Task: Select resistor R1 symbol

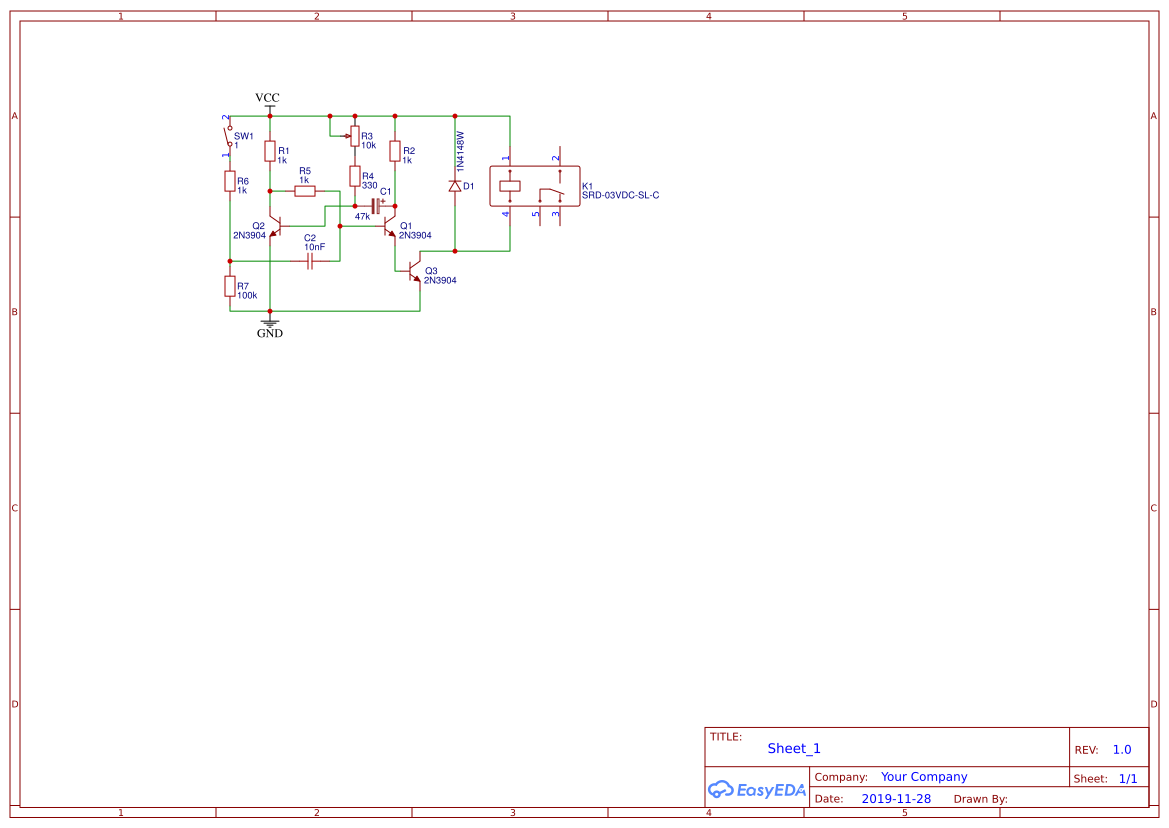Action: (x=270, y=151)
